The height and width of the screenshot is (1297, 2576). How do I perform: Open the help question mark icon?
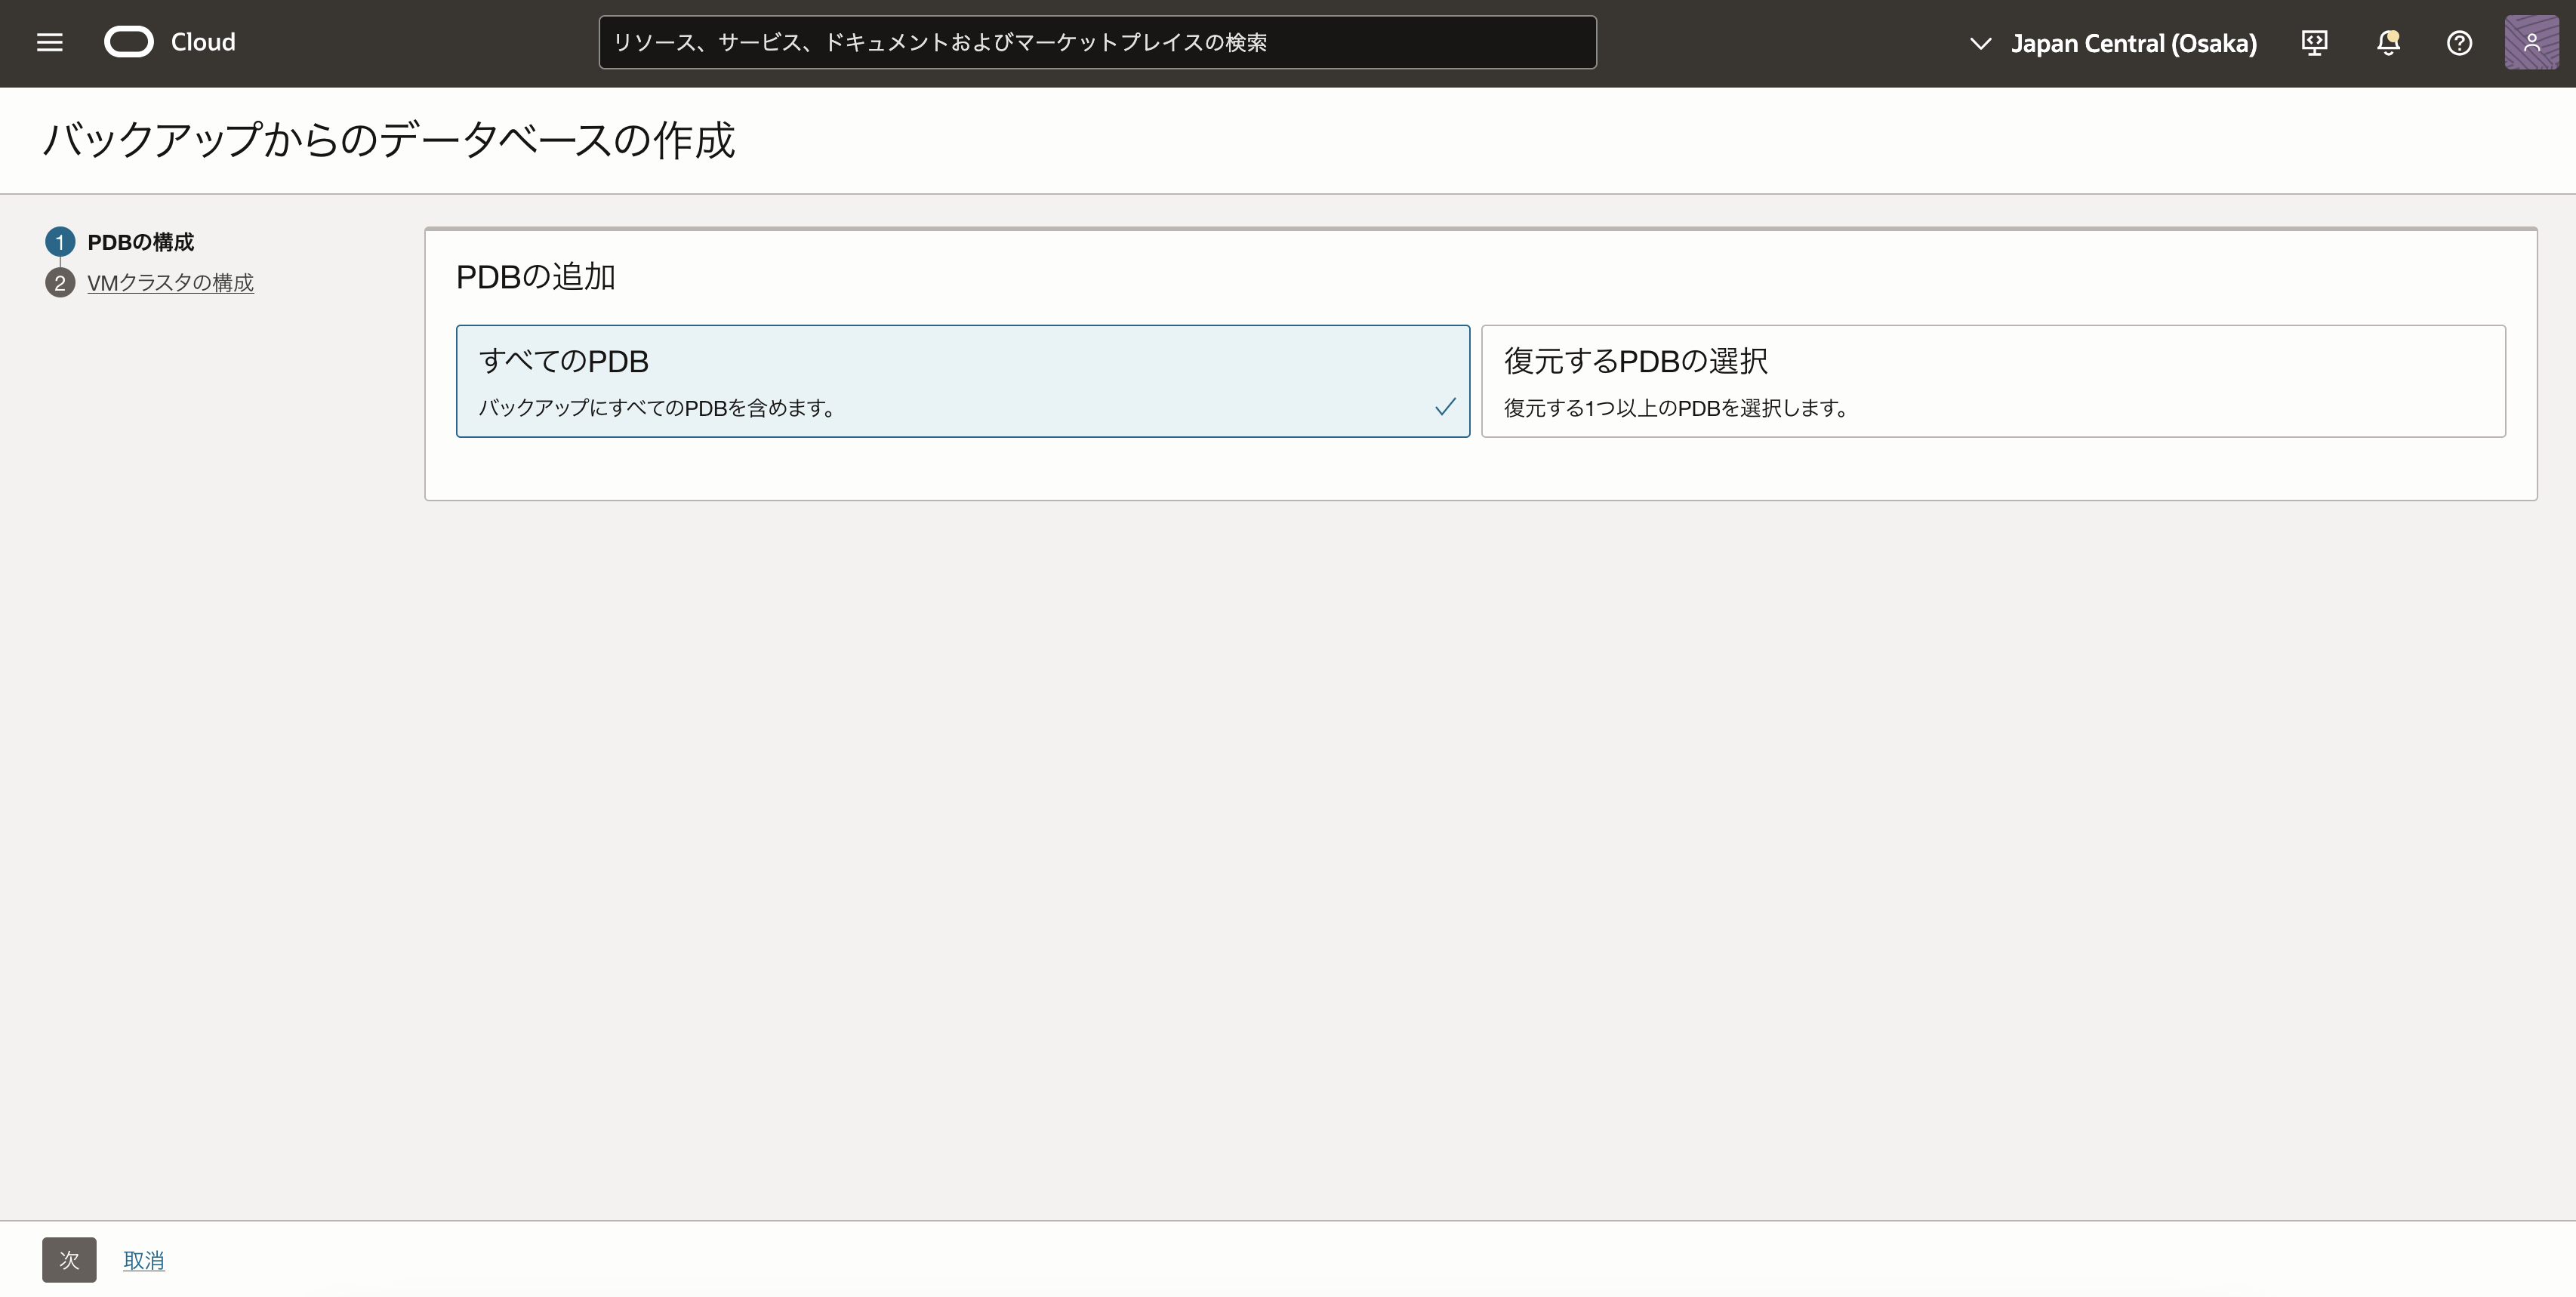point(2459,42)
